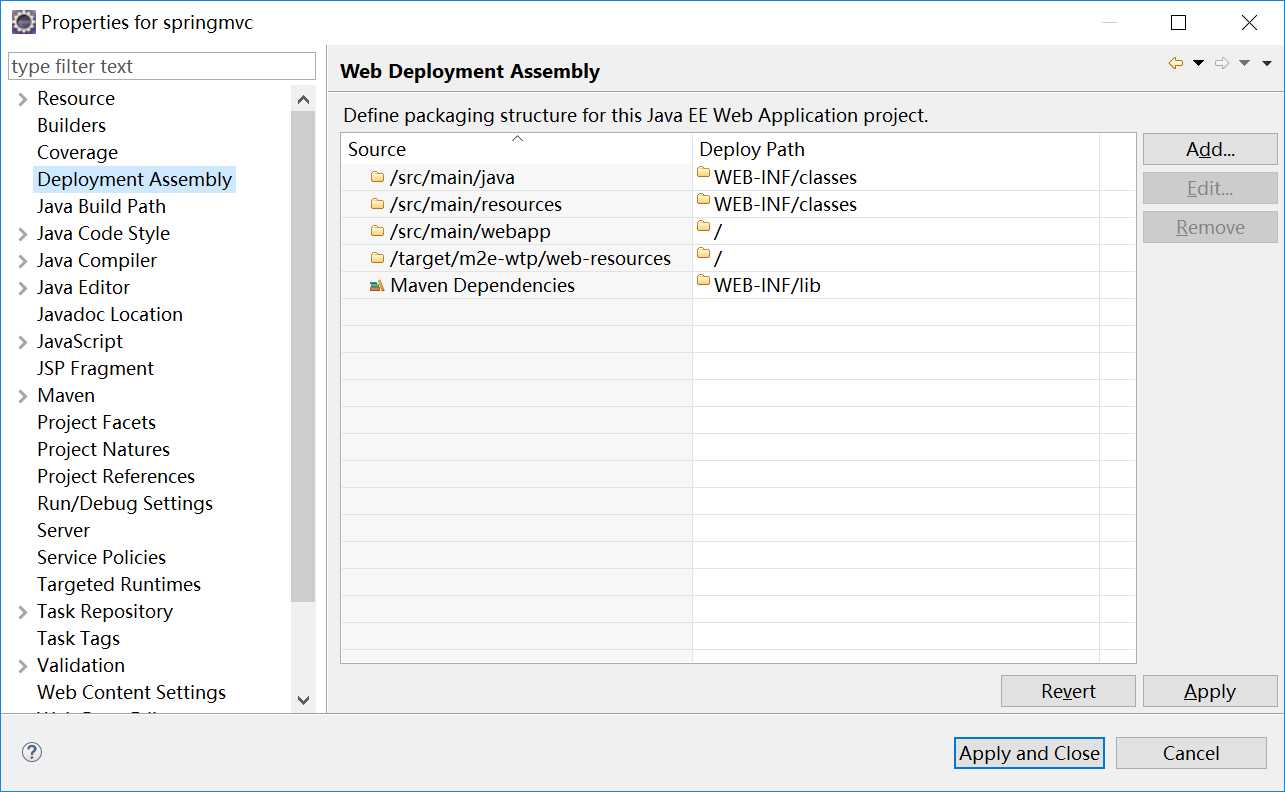Select Builders in the properties tree
This screenshot has height=792, width=1285.
click(x=71, y=125)
